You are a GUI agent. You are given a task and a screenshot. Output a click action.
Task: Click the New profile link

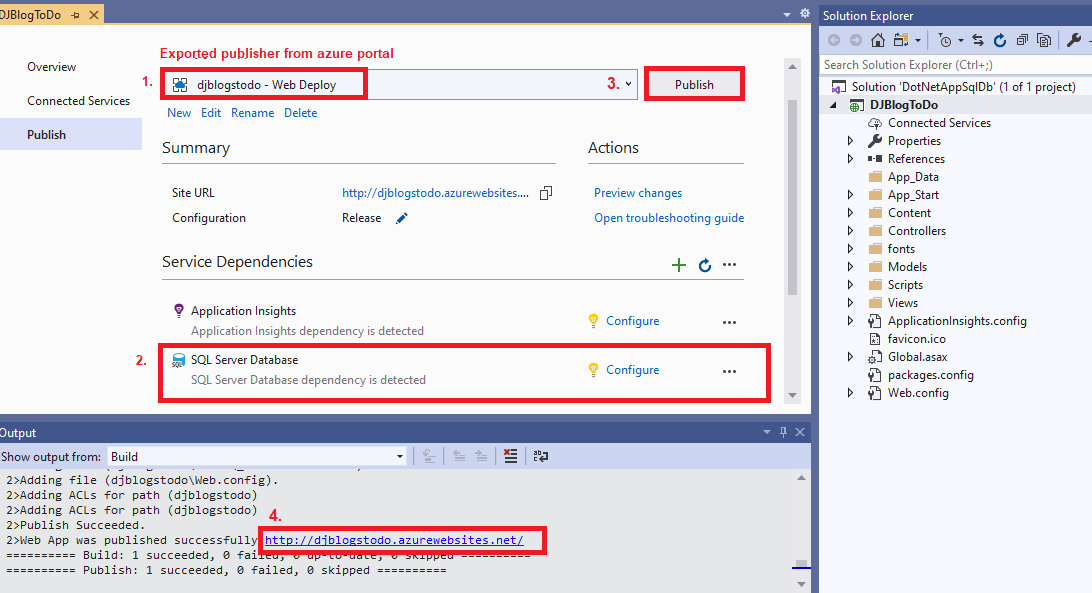point(179,113)
